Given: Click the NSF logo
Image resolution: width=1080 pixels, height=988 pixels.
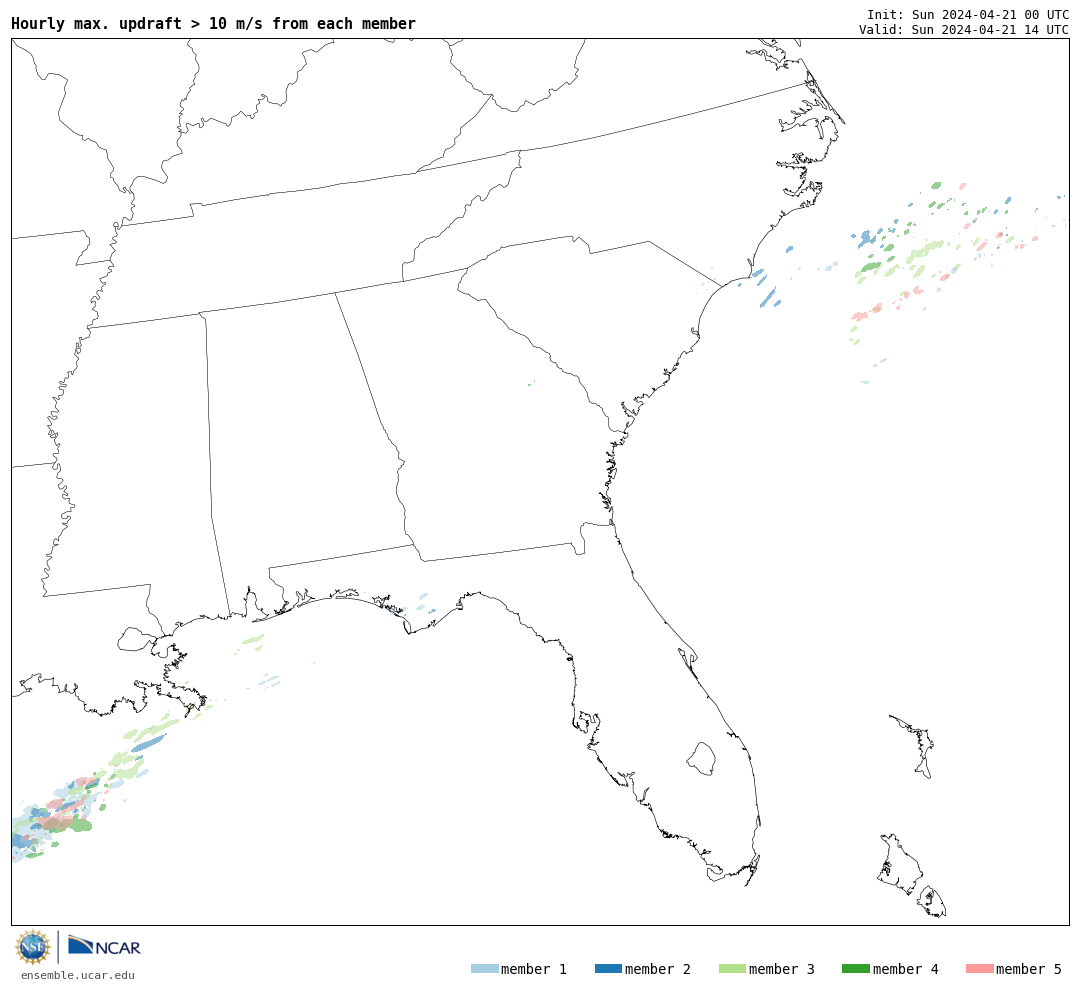Looking at the screenshot, I should [x=33, y=947].
